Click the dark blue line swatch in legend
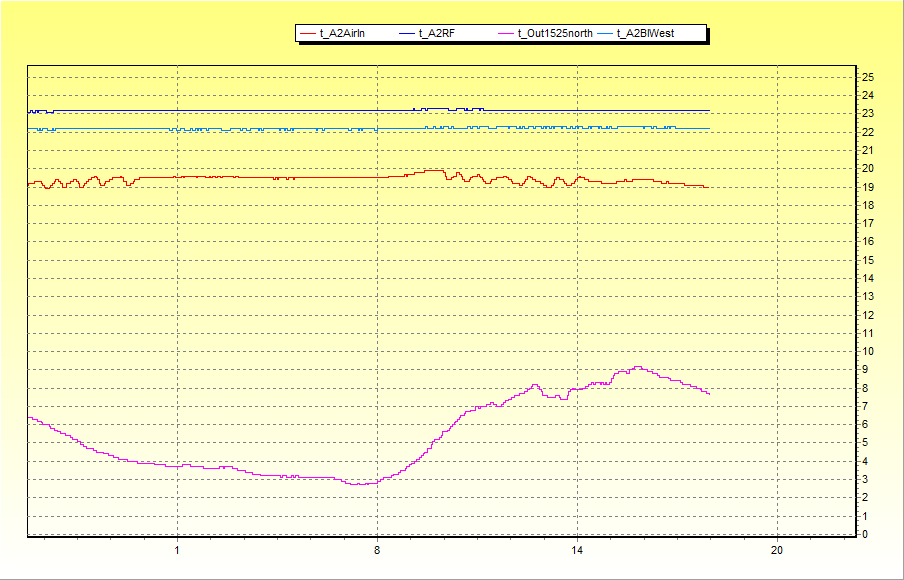 click(407, 34)
